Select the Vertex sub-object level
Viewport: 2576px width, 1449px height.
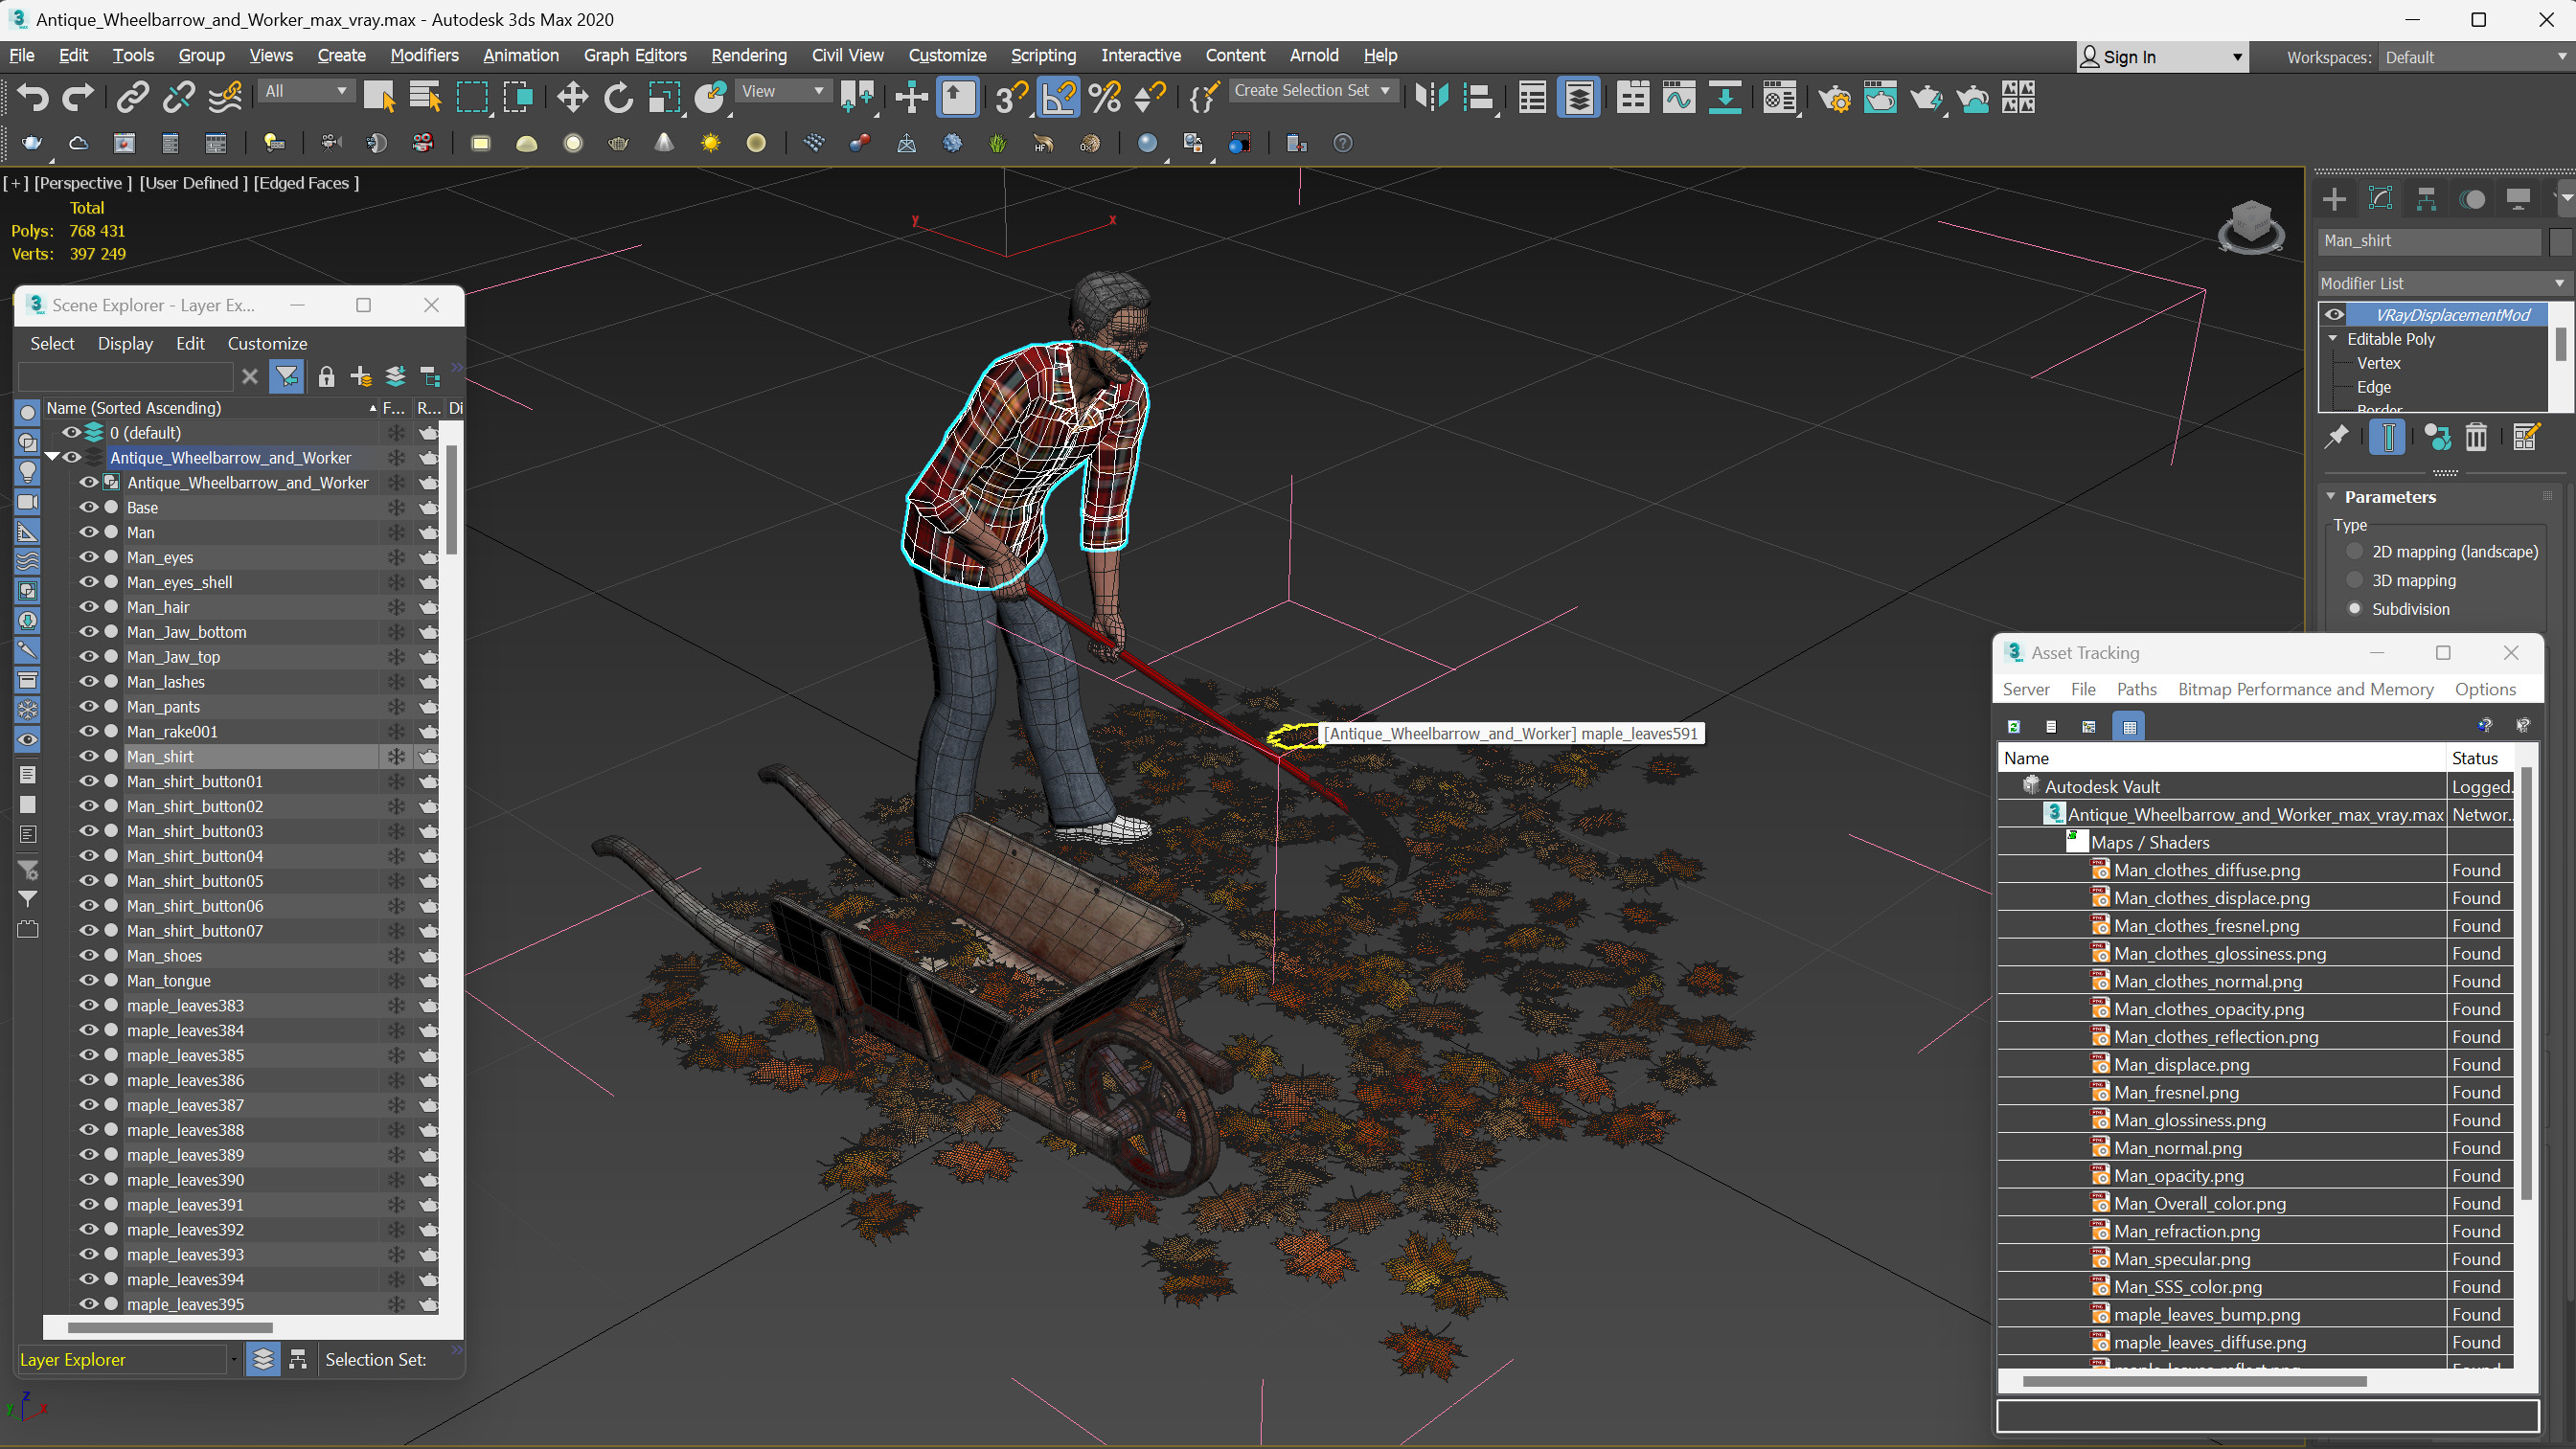pyautogui.click(x=2378, y=363)
